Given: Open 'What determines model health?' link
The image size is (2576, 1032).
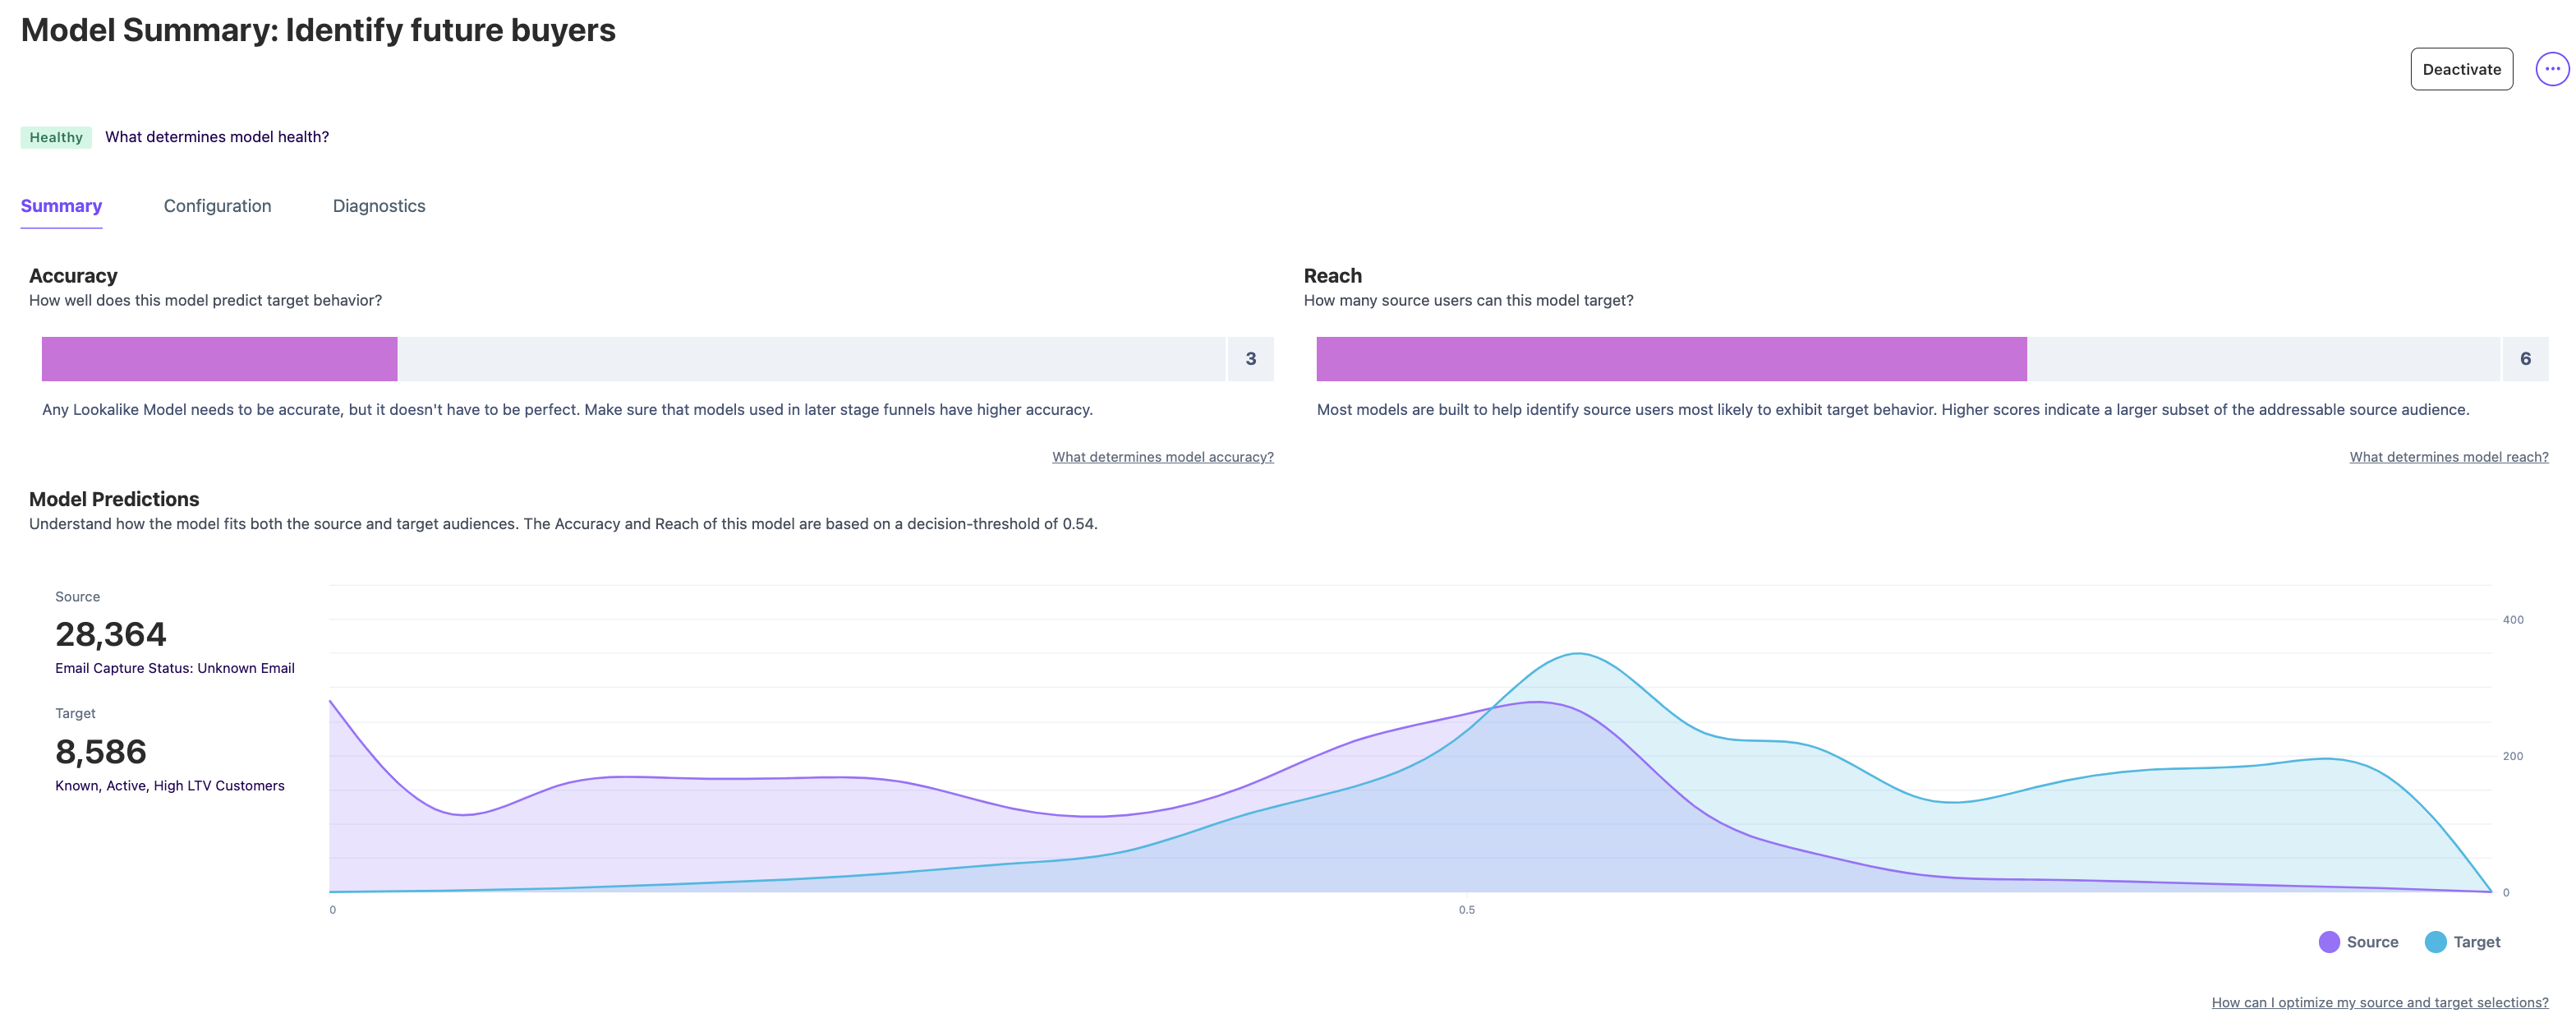Looking at the screenshot, I should click(217, 137).
